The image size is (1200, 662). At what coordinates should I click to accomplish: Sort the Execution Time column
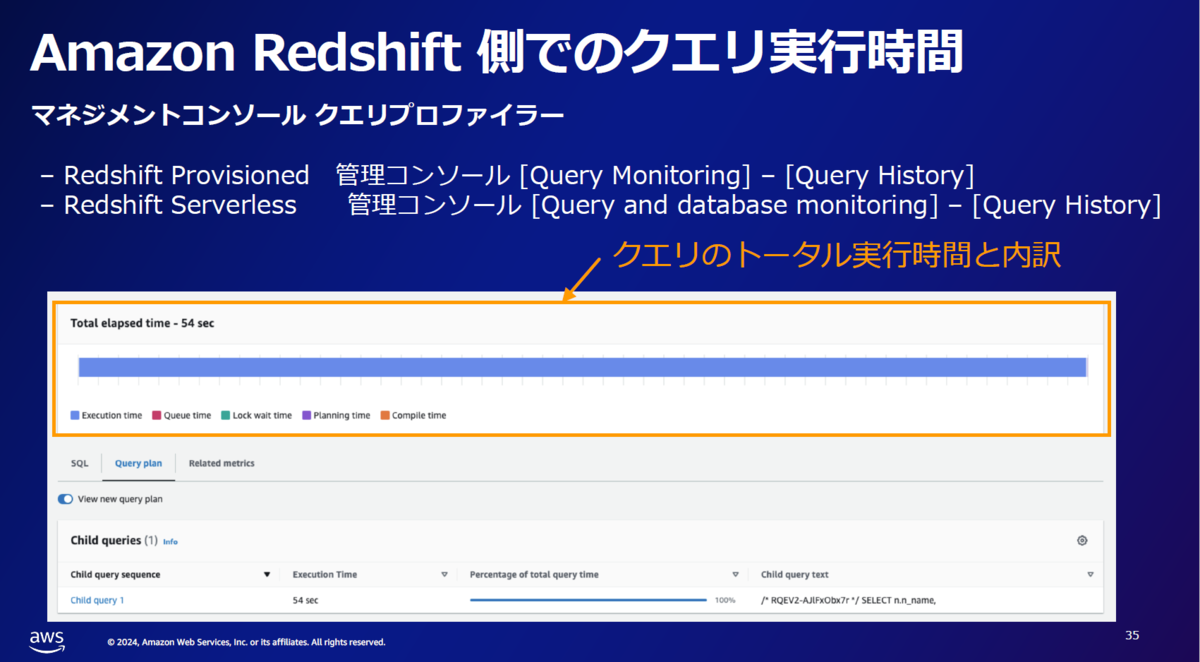point(444,575)
